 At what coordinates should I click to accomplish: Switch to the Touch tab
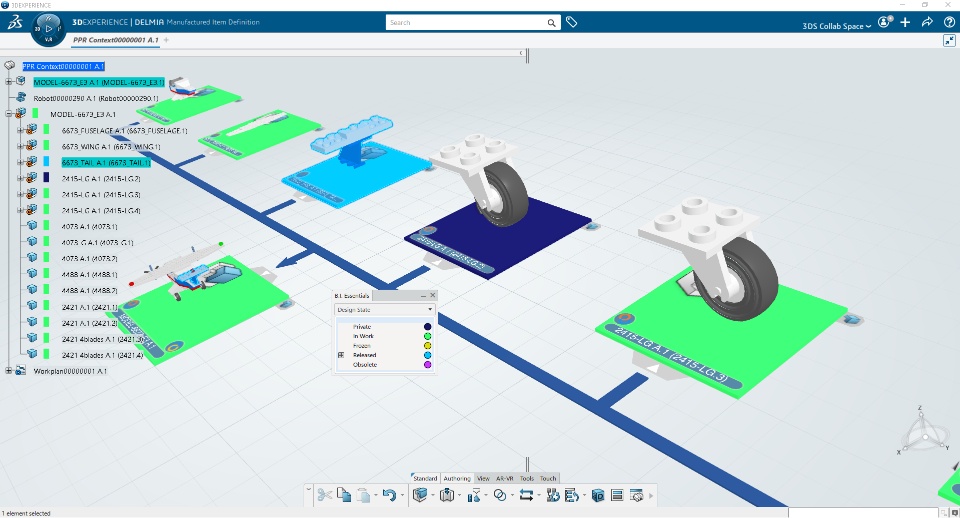click(548, 478)
